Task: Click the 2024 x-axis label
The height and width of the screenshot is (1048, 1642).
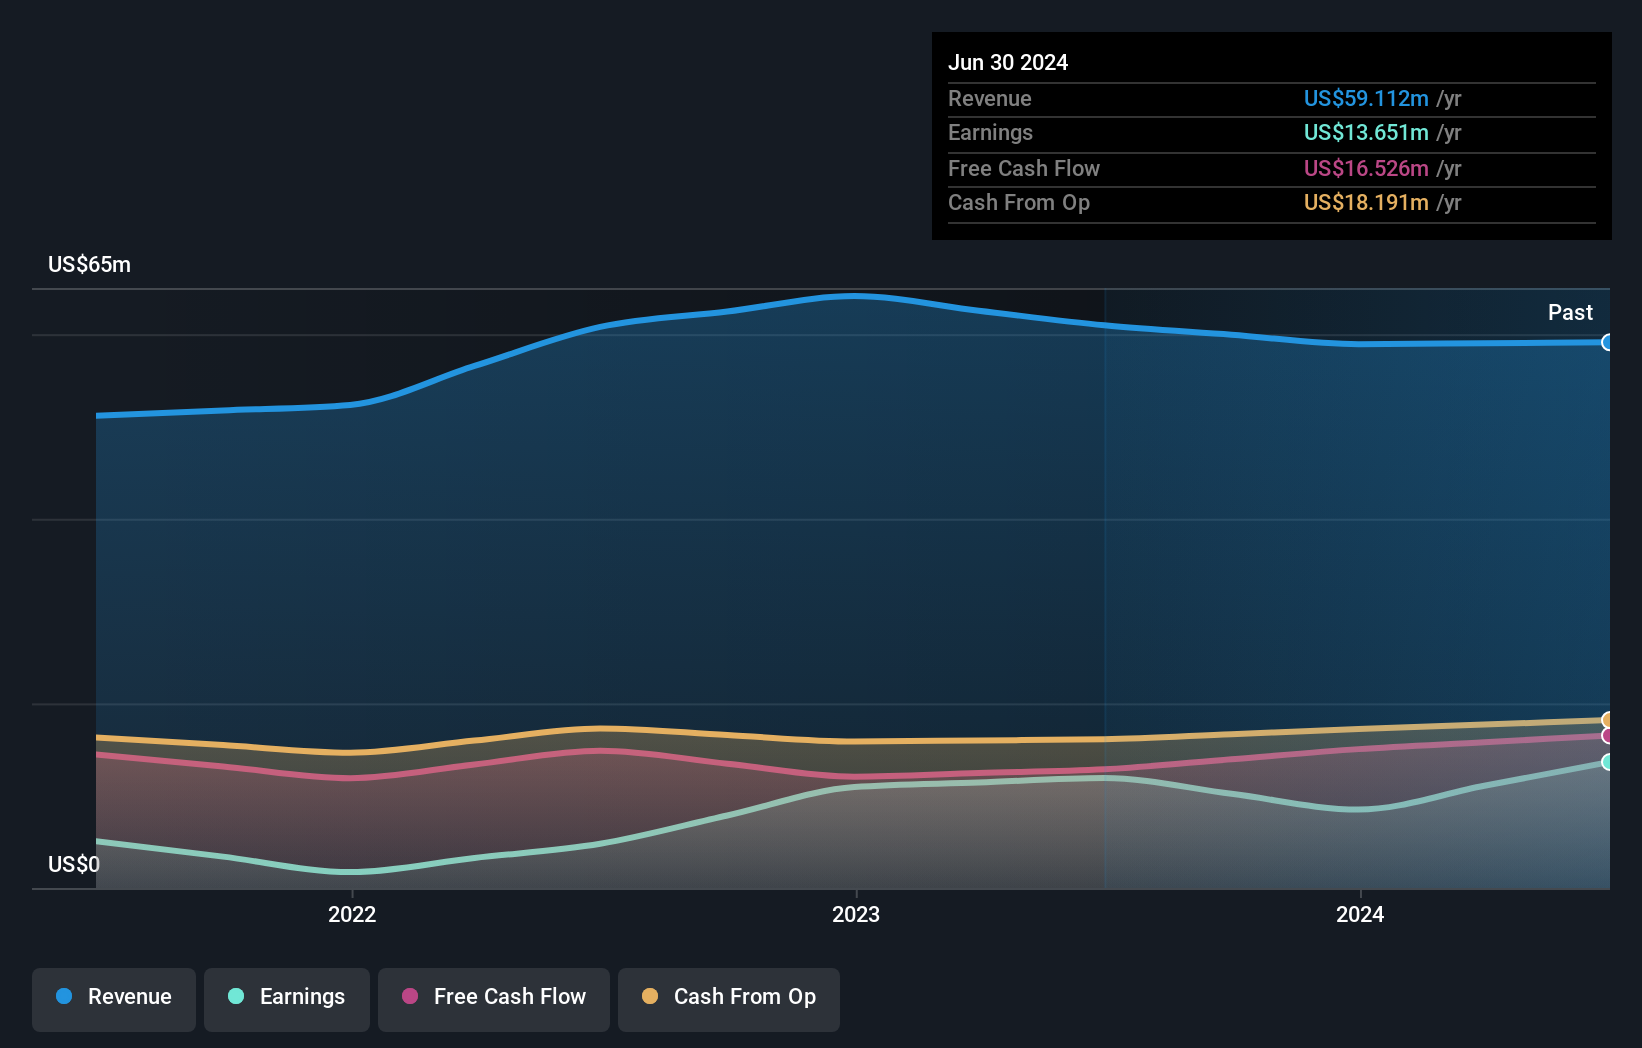Action: pyautogui.click(x=1360, y=914)
